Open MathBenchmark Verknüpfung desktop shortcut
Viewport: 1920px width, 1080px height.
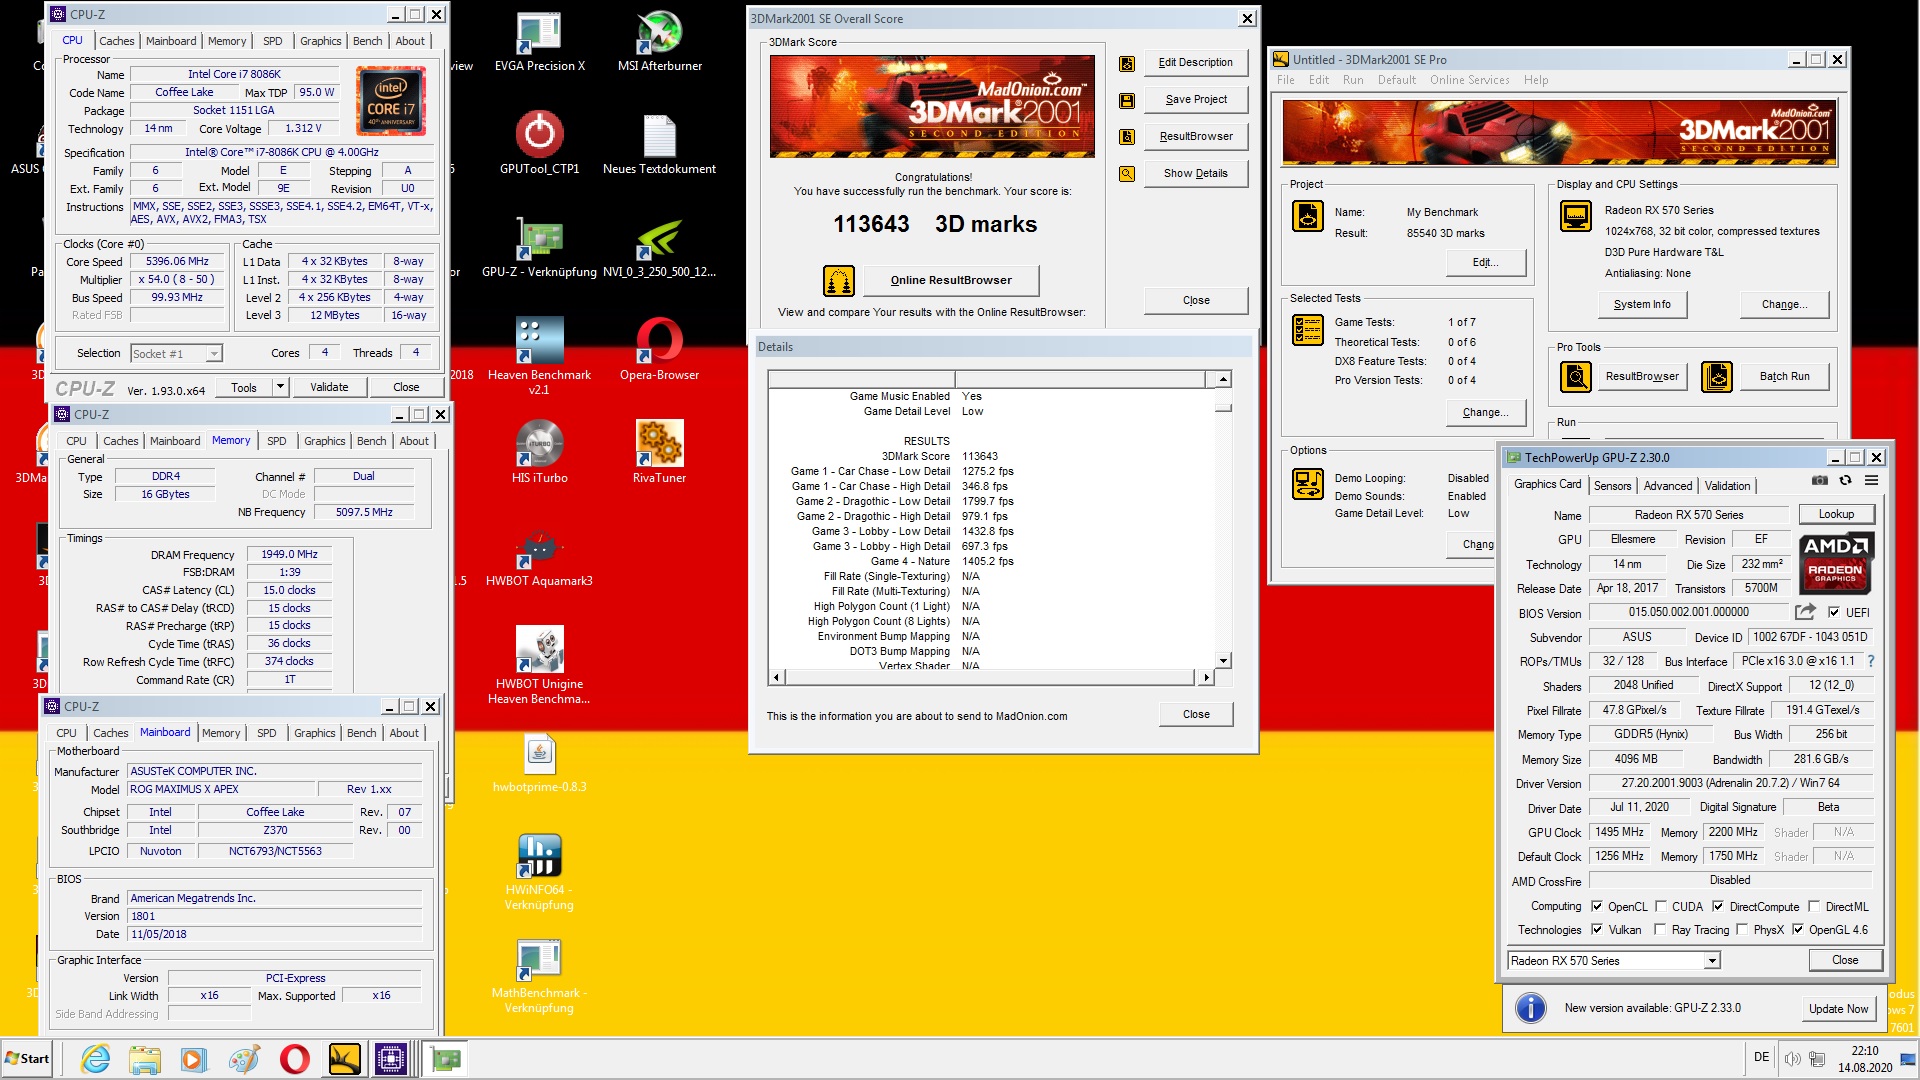(539, 975)
